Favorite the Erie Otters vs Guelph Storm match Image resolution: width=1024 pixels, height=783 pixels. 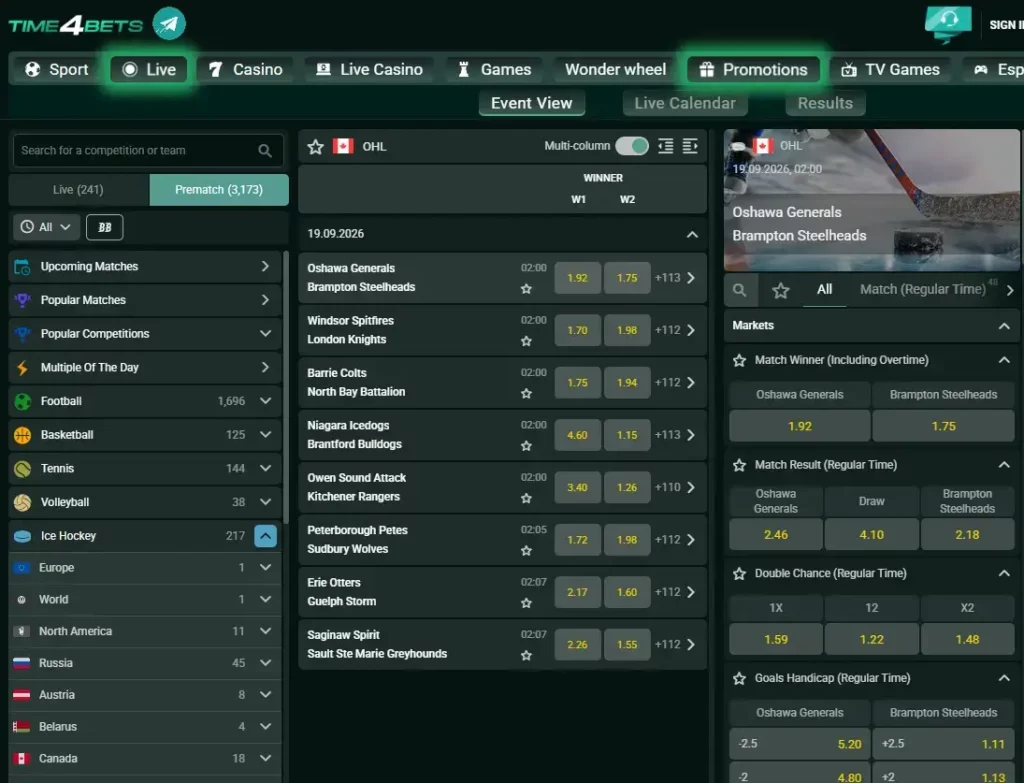[526, 603]
